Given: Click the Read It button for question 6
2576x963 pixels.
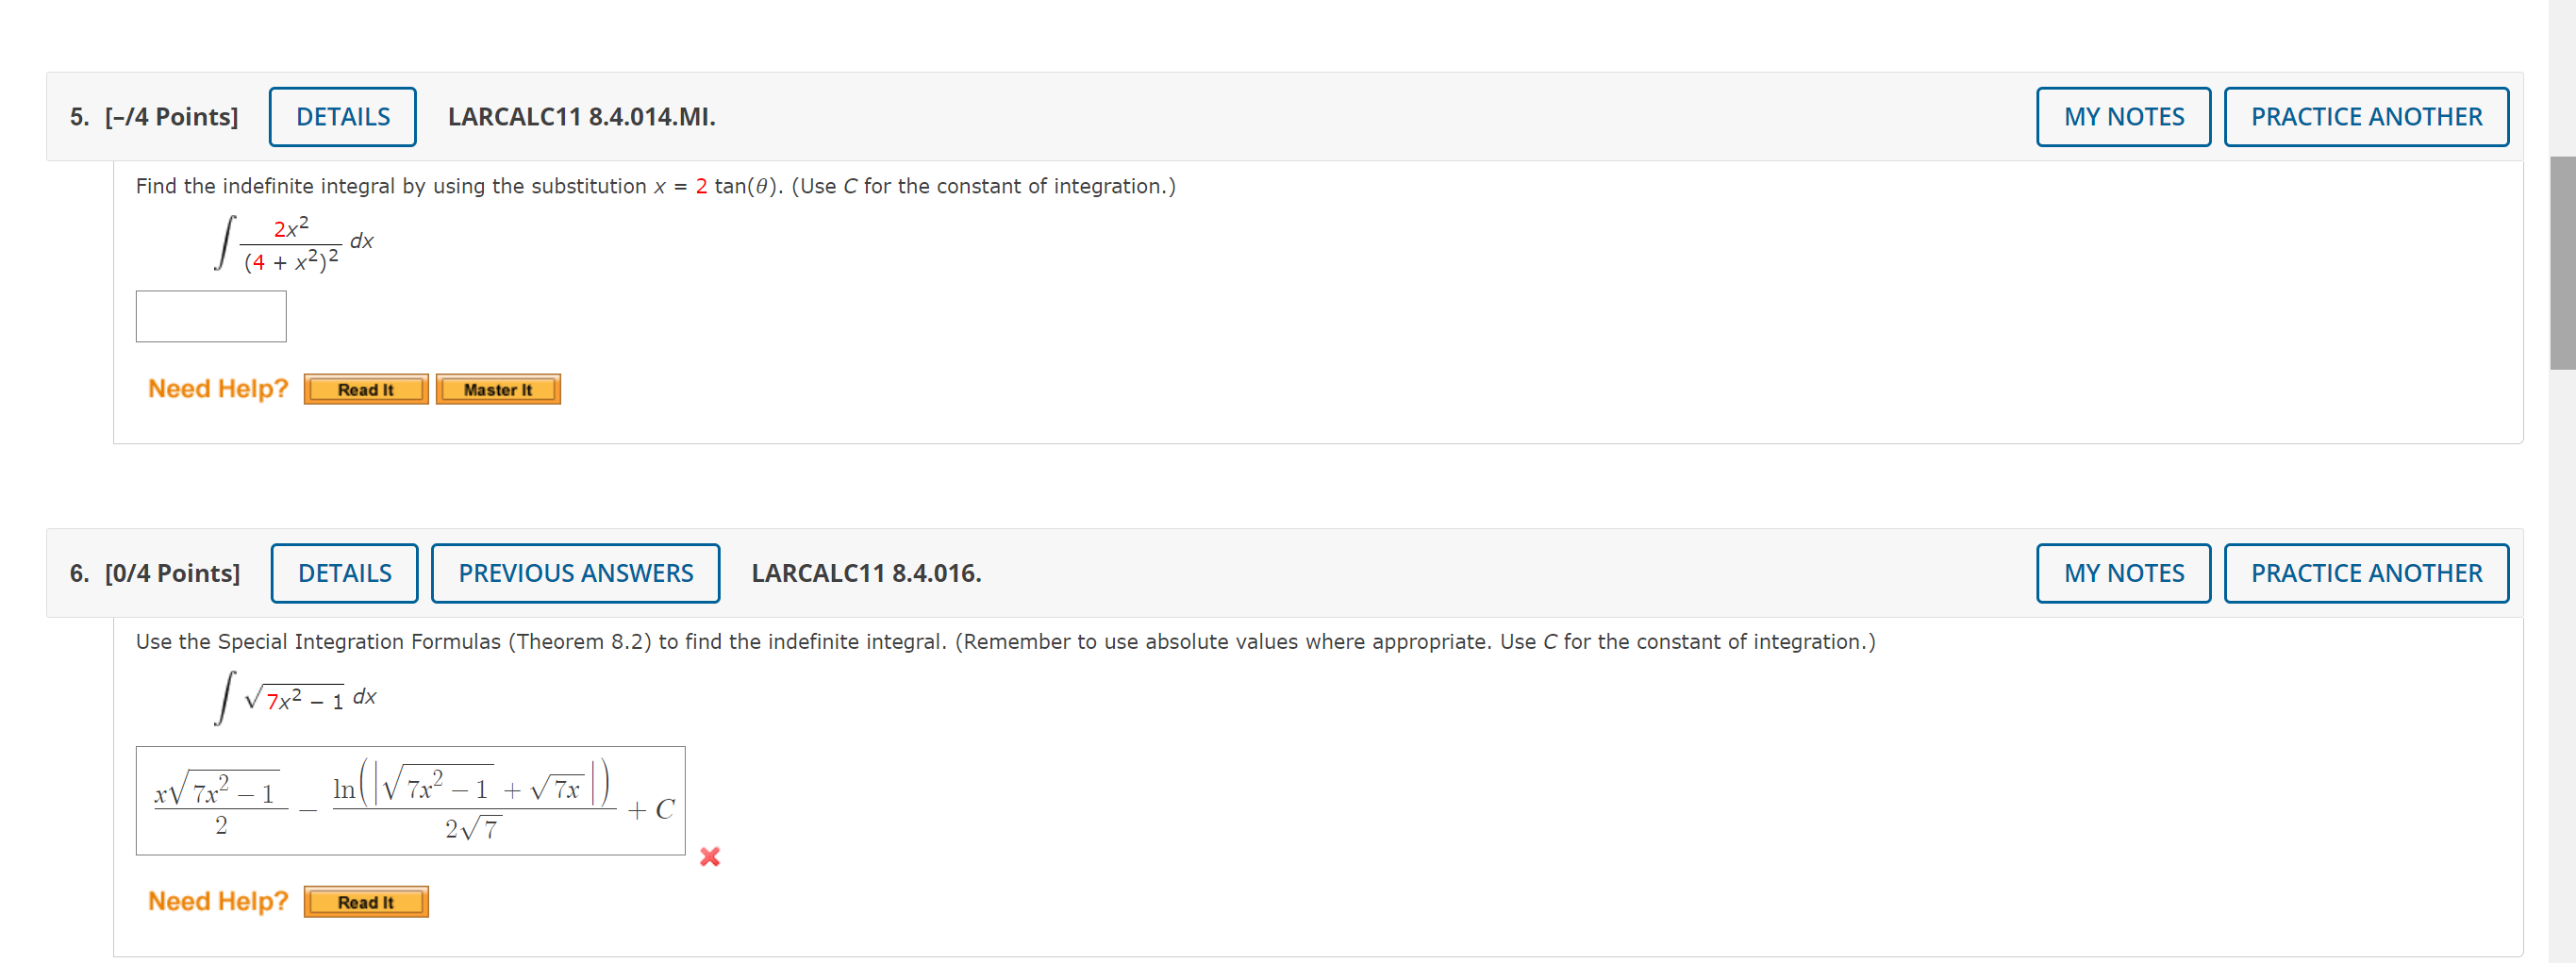Looking at the screenshot, I should 365,901.
